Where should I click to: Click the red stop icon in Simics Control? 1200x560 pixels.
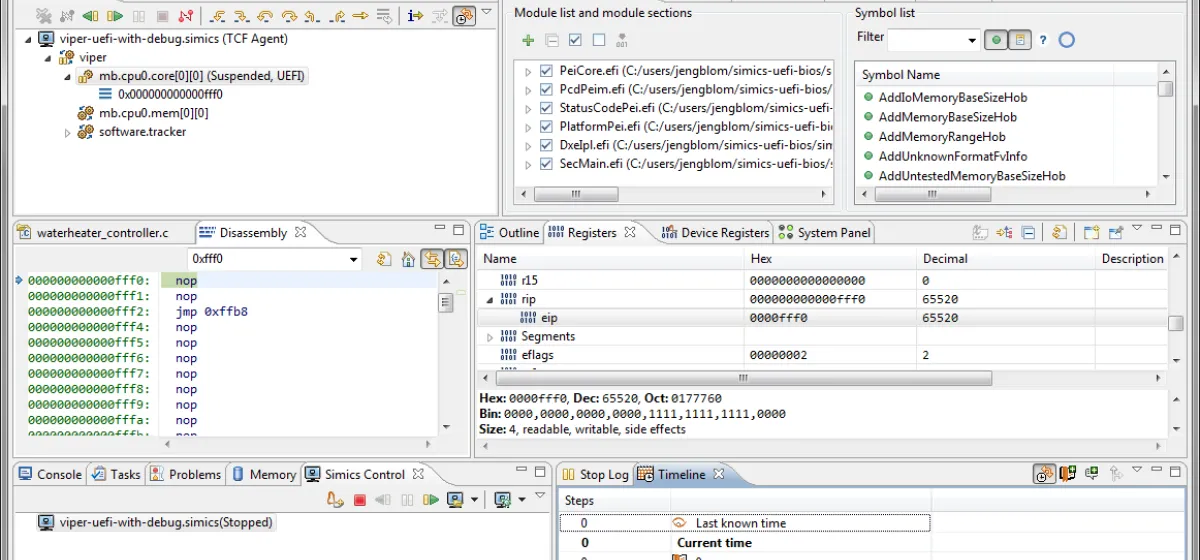tap(359, 499)
